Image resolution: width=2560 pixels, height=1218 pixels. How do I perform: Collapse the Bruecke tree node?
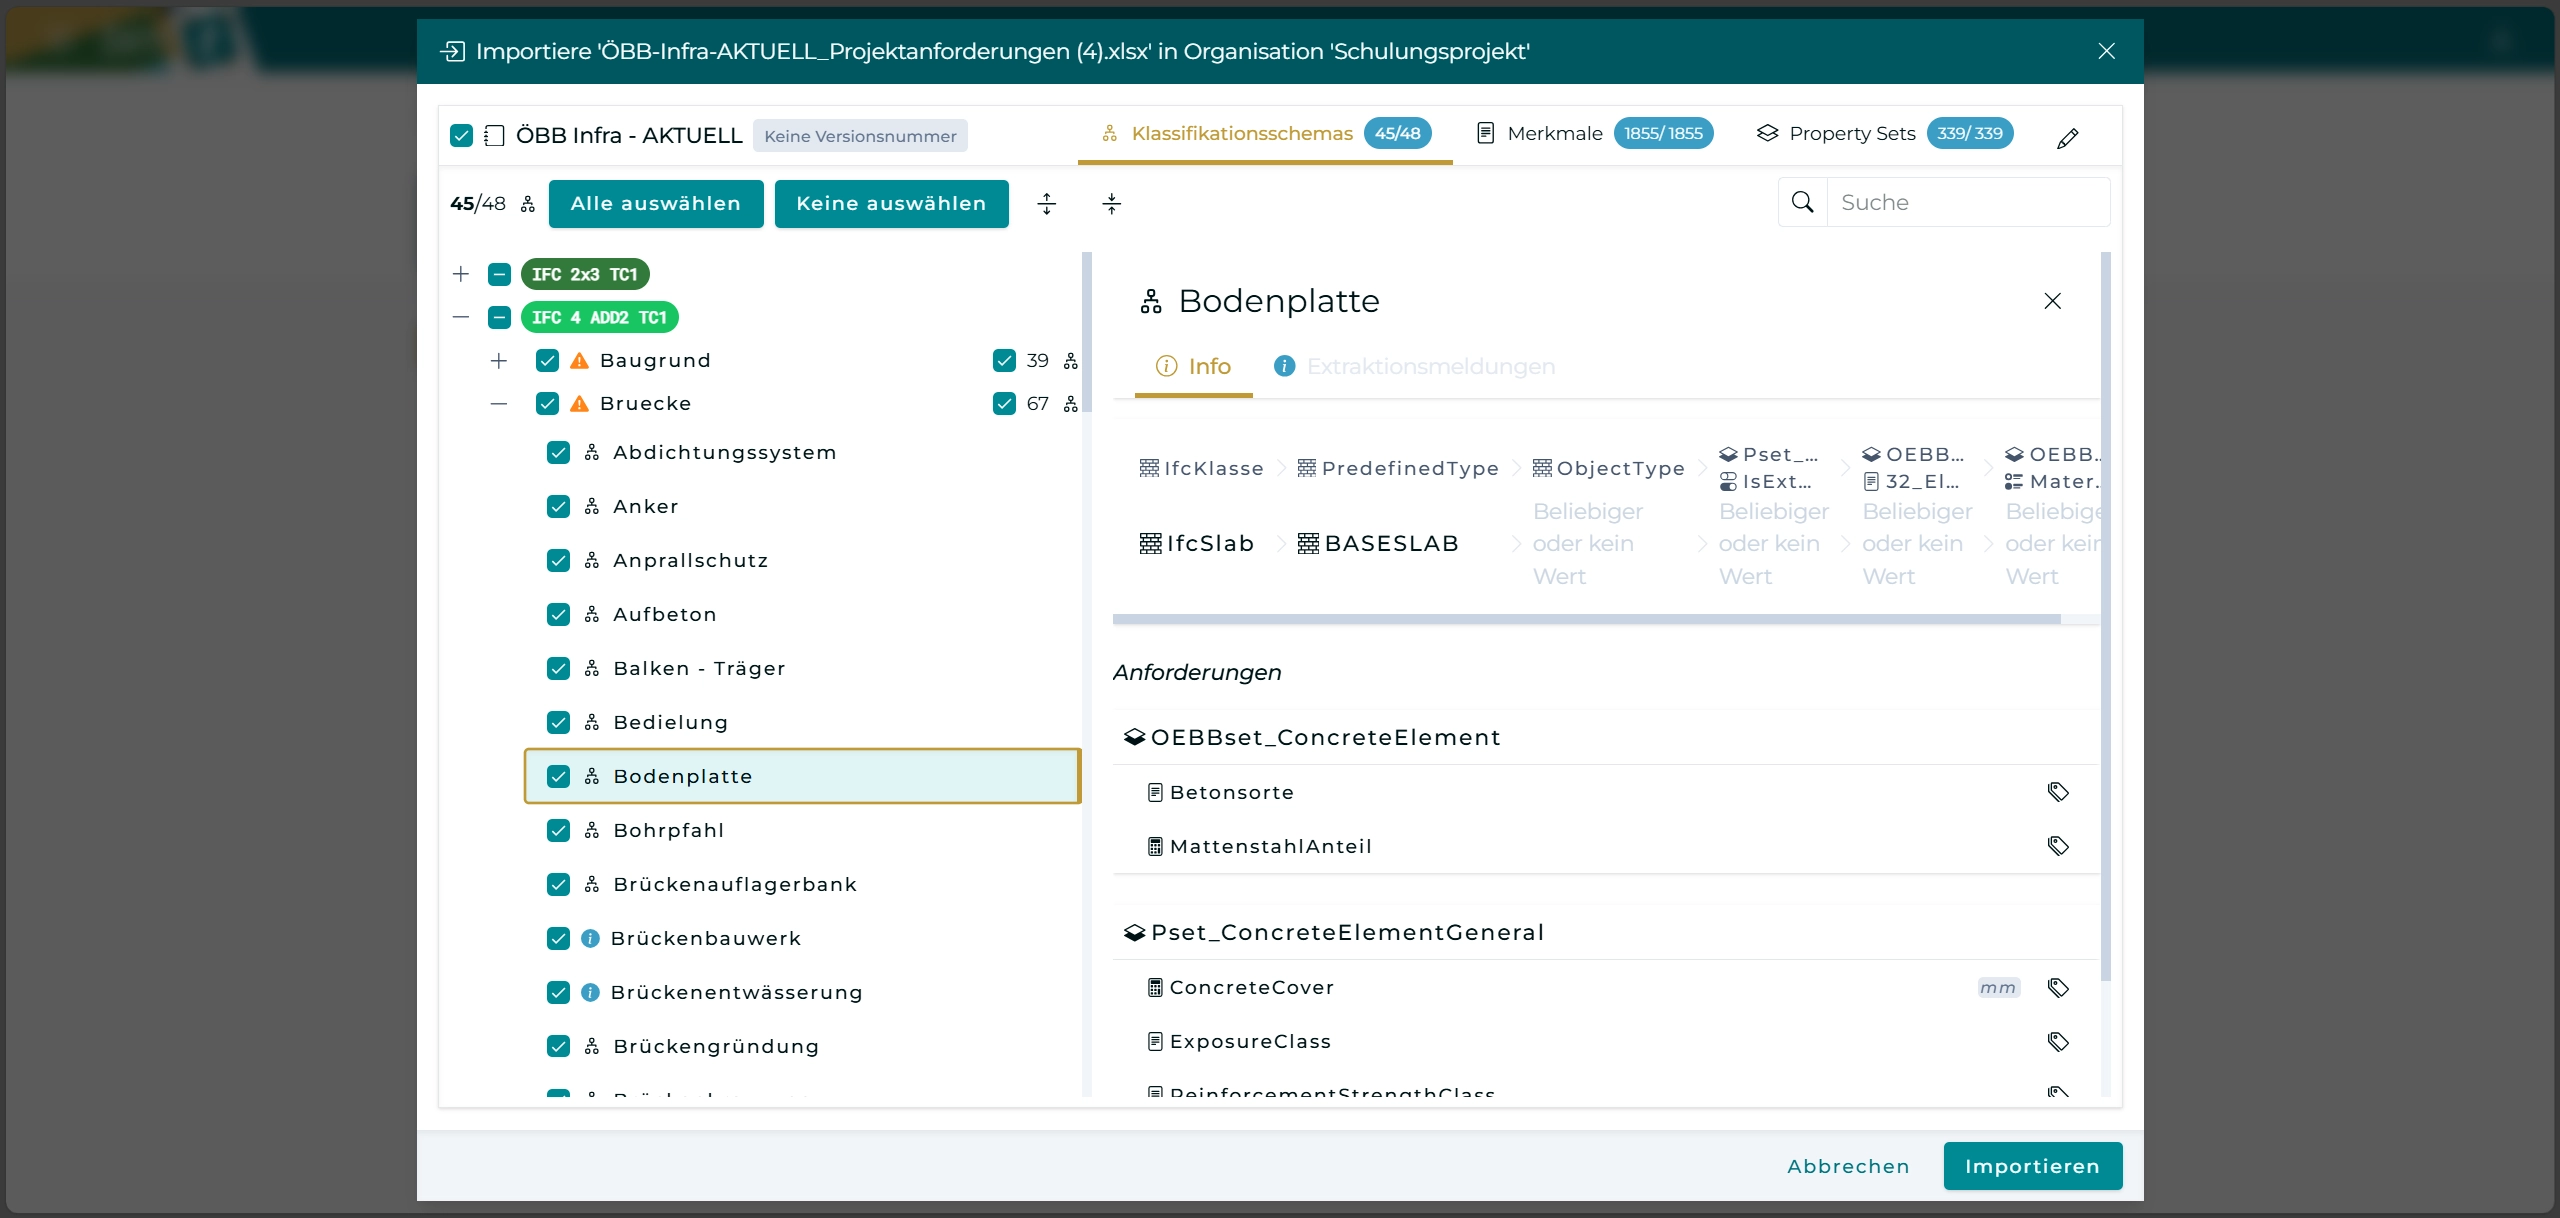[x=499, y=404]
